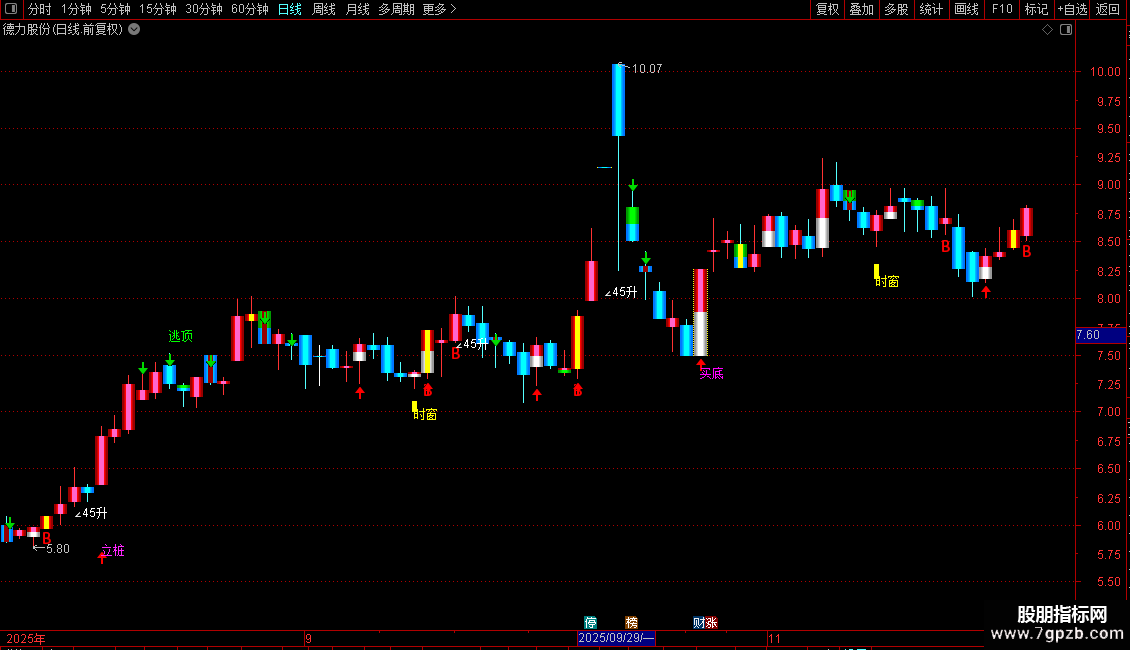The height and width of the screenshot is (650, 1130).
Task: Switch to the 分时 period tab
Action: point(40,9)
